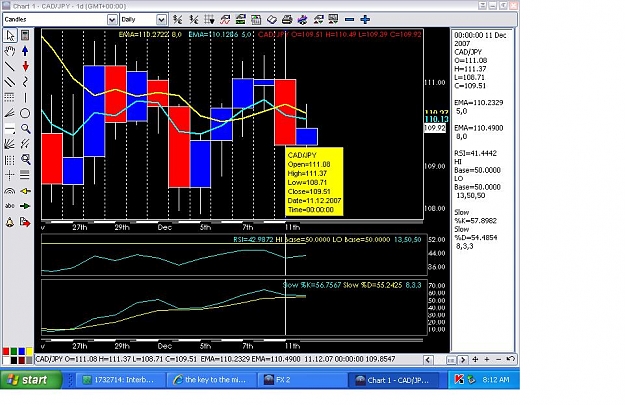Viewport: 625px width, 405px height.
Task: Click the first buy-sell arrows chart icon
Action: [318, 19]
